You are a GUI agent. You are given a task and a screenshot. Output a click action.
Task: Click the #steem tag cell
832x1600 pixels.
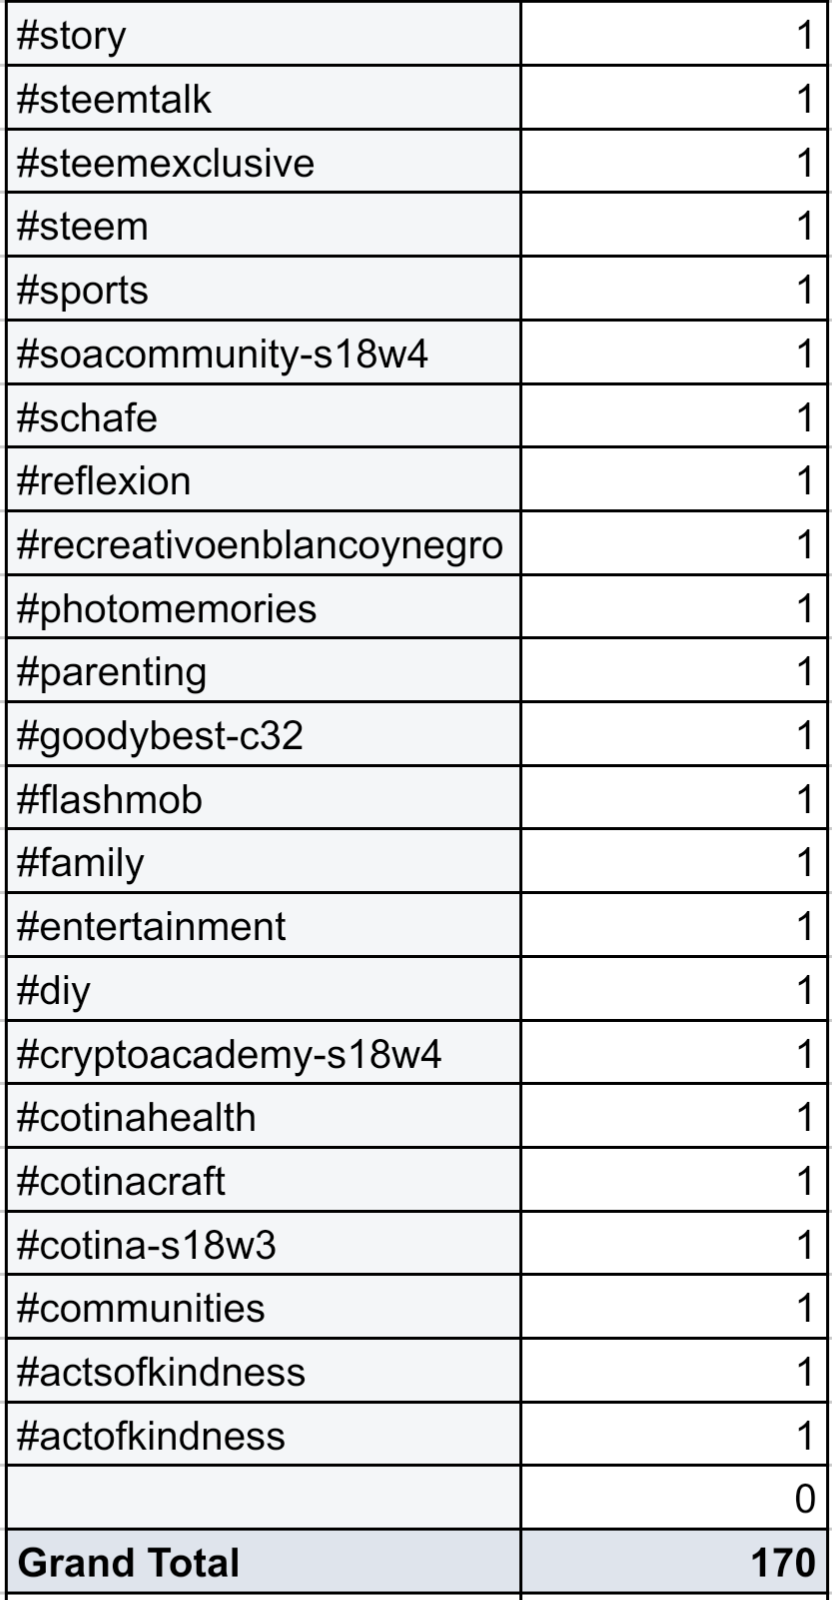pos(264,227)
